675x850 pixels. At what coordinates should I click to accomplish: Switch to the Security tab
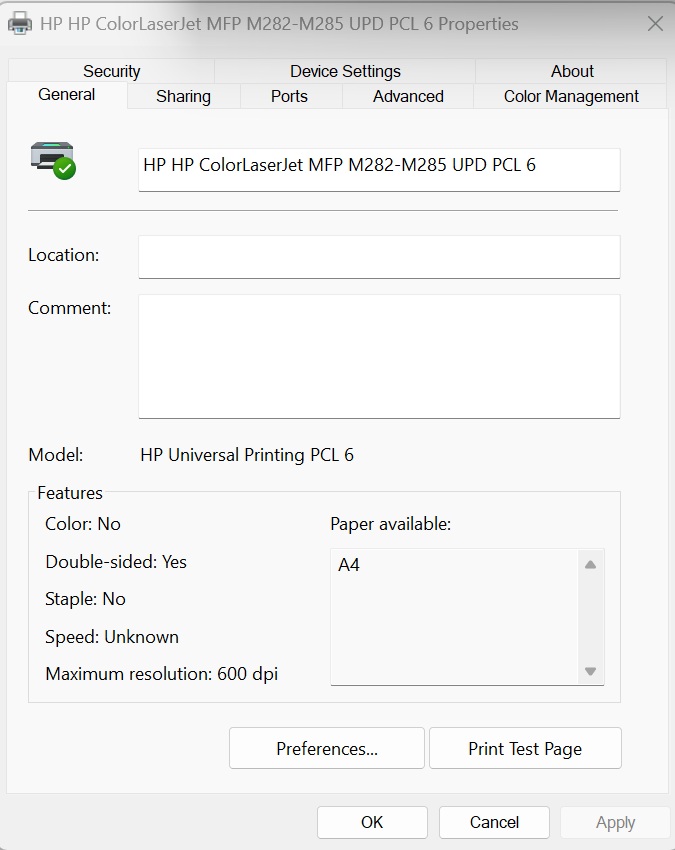[112, 71]
